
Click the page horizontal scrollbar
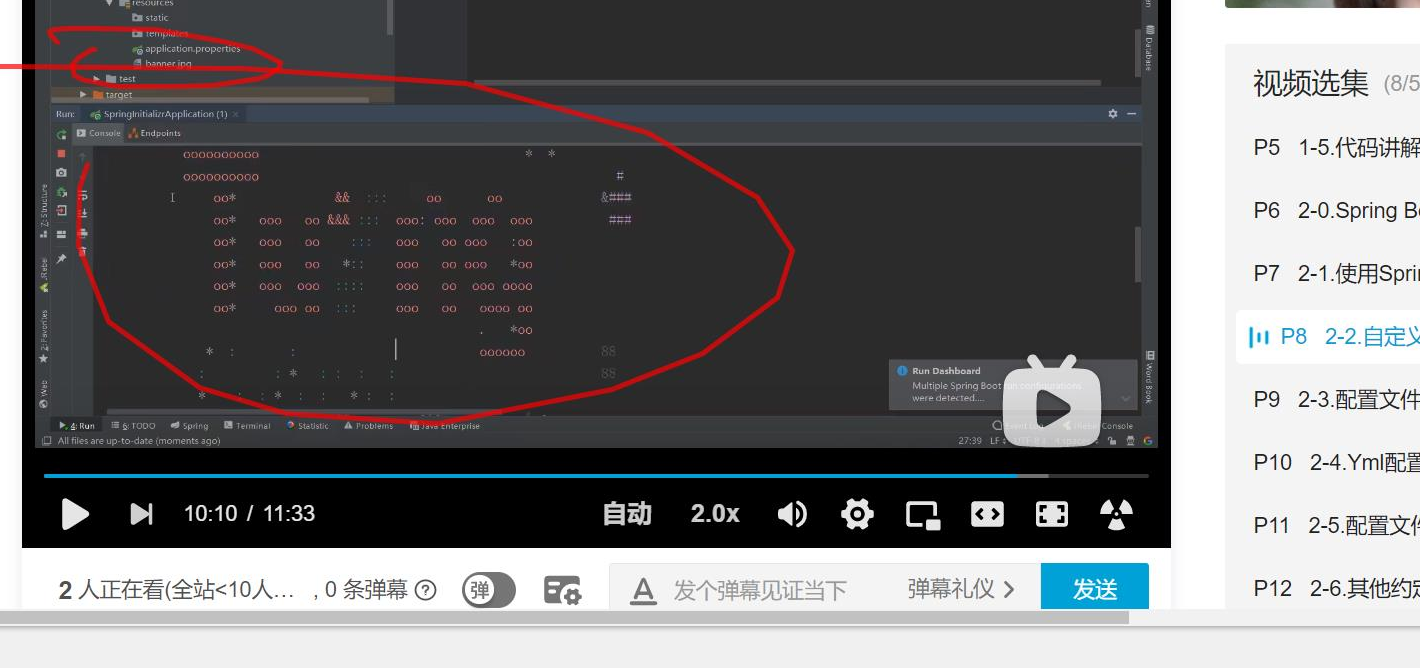point(565,618)
